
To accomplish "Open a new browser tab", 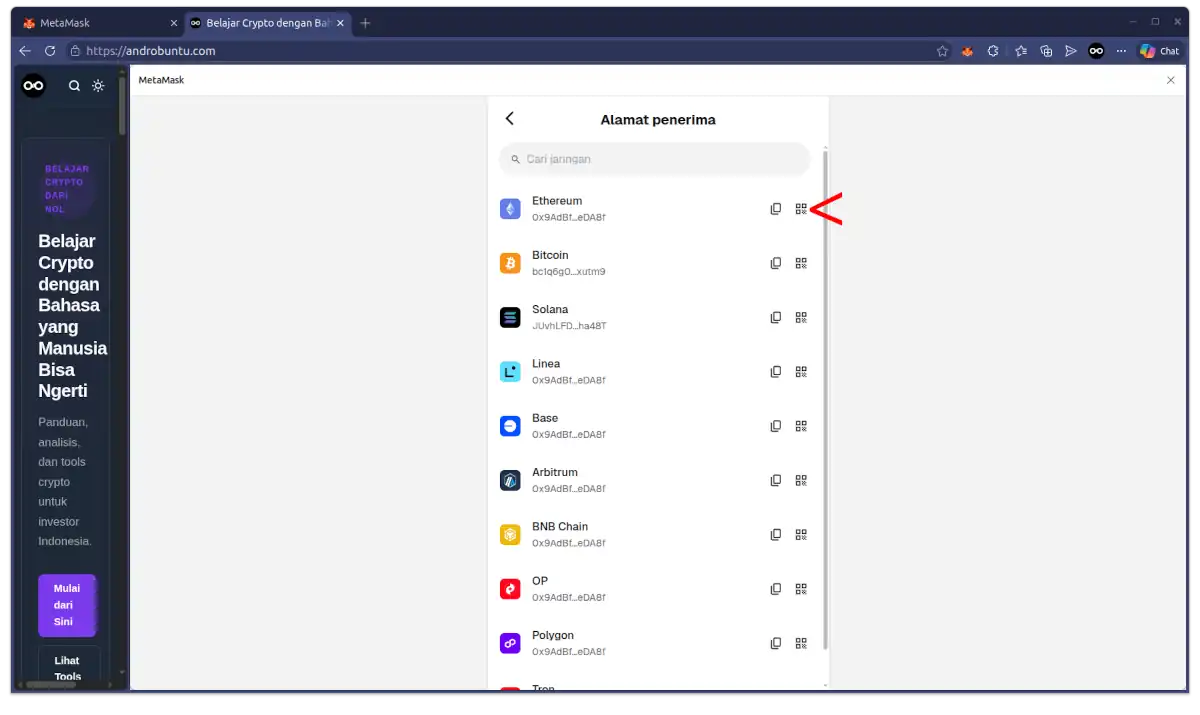I will [365, 23].
